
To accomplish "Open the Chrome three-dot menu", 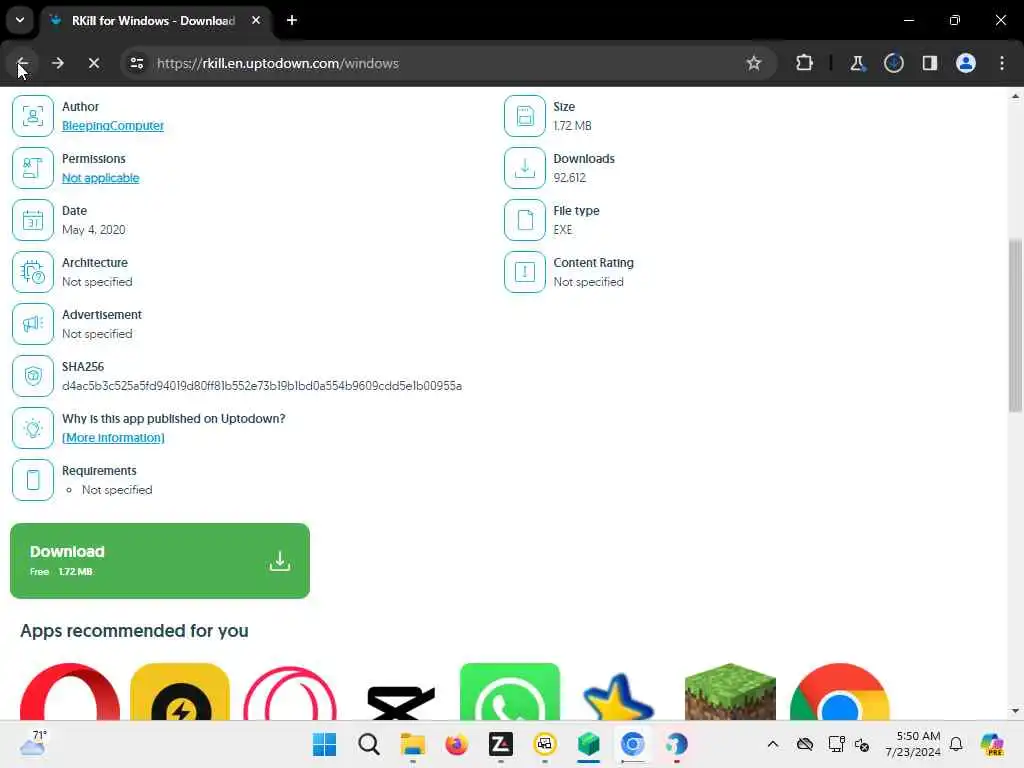I will (x=1002, y=63).
